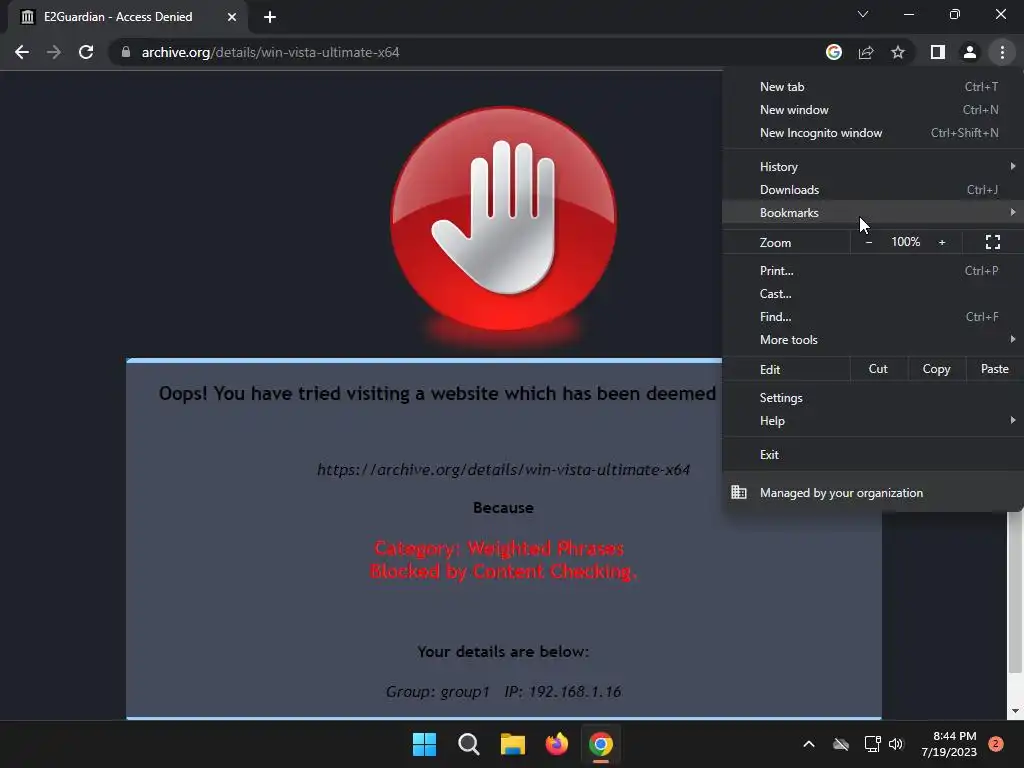1024x768 pixels.
Task: Open Downloads from the menu
Action: click(873, 189)
